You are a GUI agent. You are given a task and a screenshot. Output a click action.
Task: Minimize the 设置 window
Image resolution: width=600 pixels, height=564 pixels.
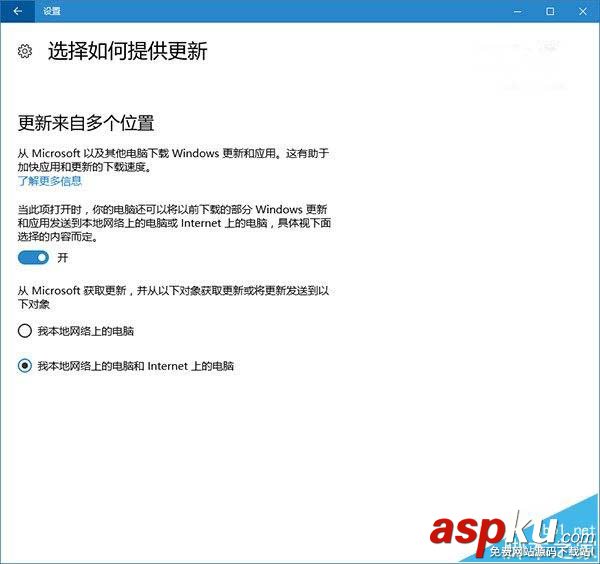coord(517,11)
